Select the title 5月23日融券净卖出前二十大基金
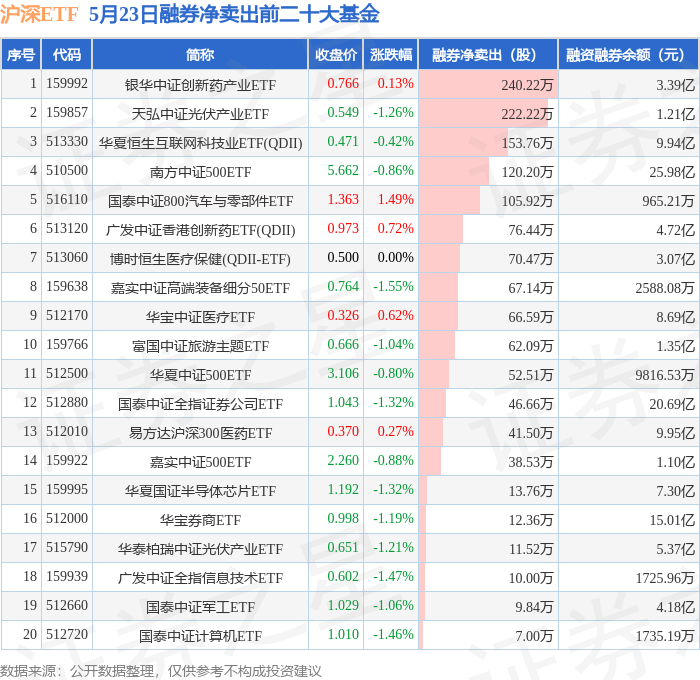 pyautogui.click(x=234, y=15)
